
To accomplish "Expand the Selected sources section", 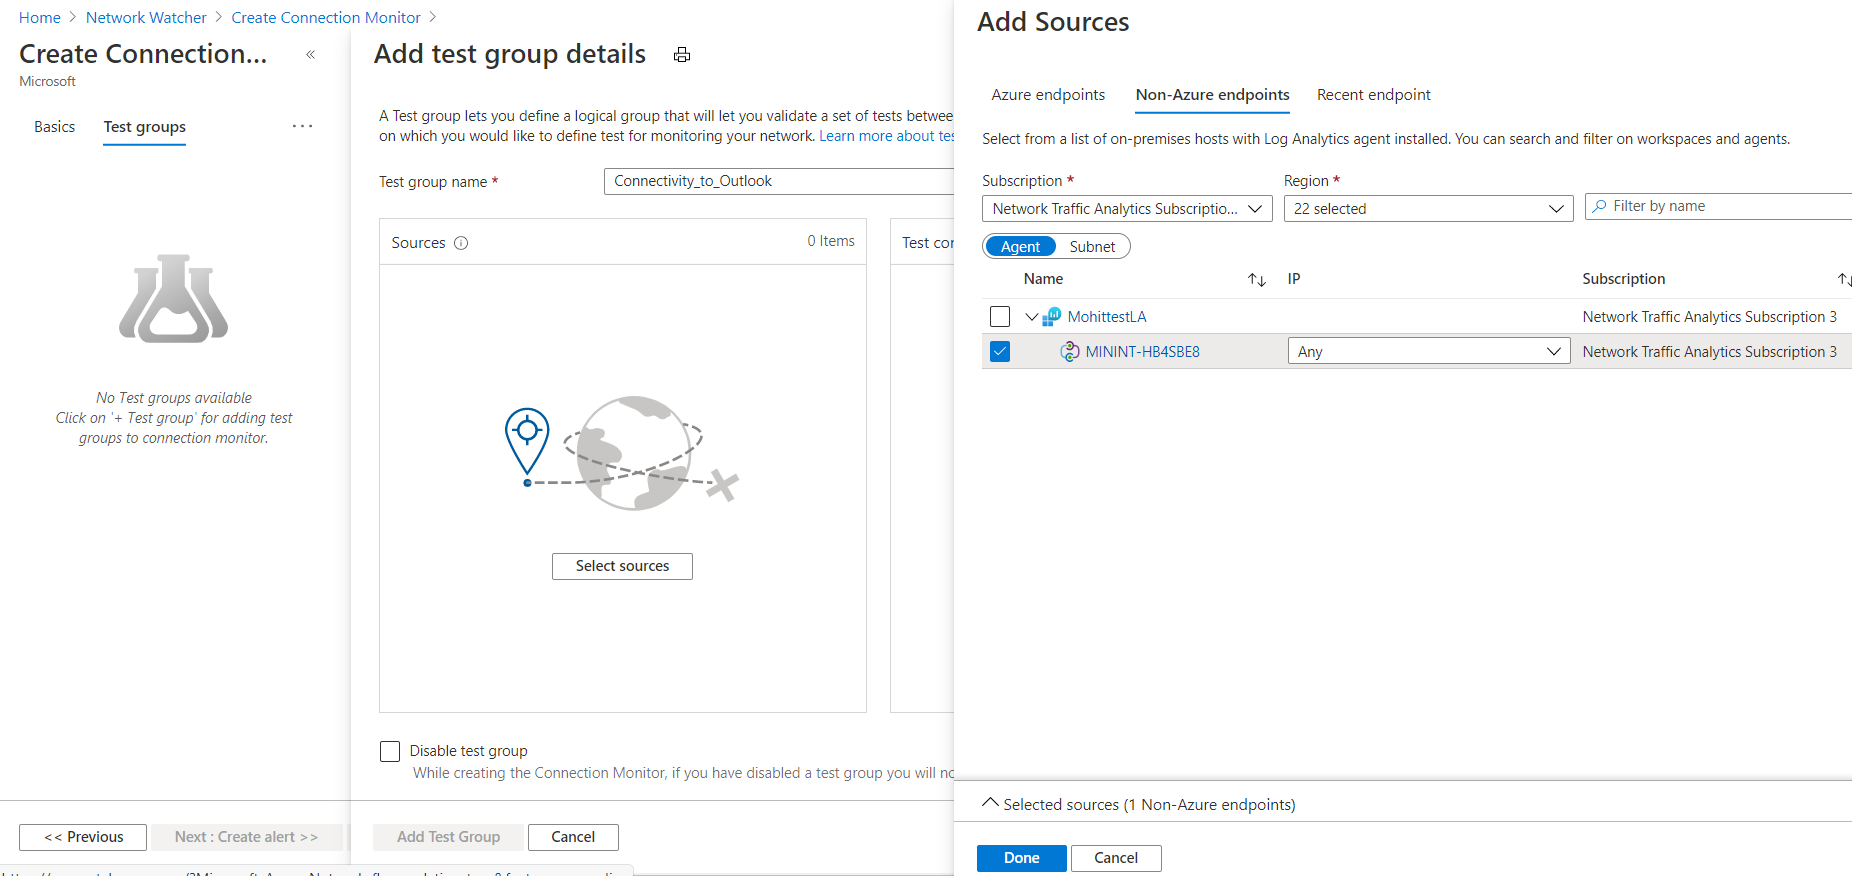I will pos(991,804).
